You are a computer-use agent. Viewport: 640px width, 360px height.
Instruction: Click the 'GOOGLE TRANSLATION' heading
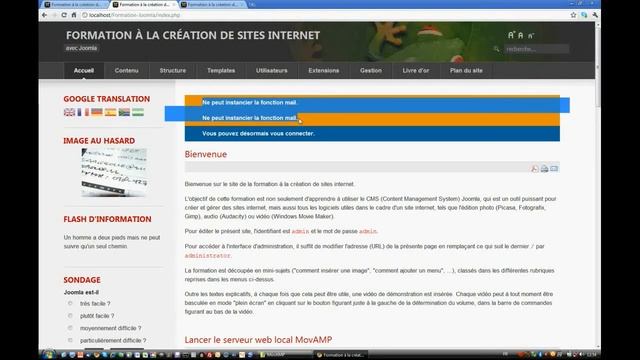pyautogui.click(x=107, y=99)
